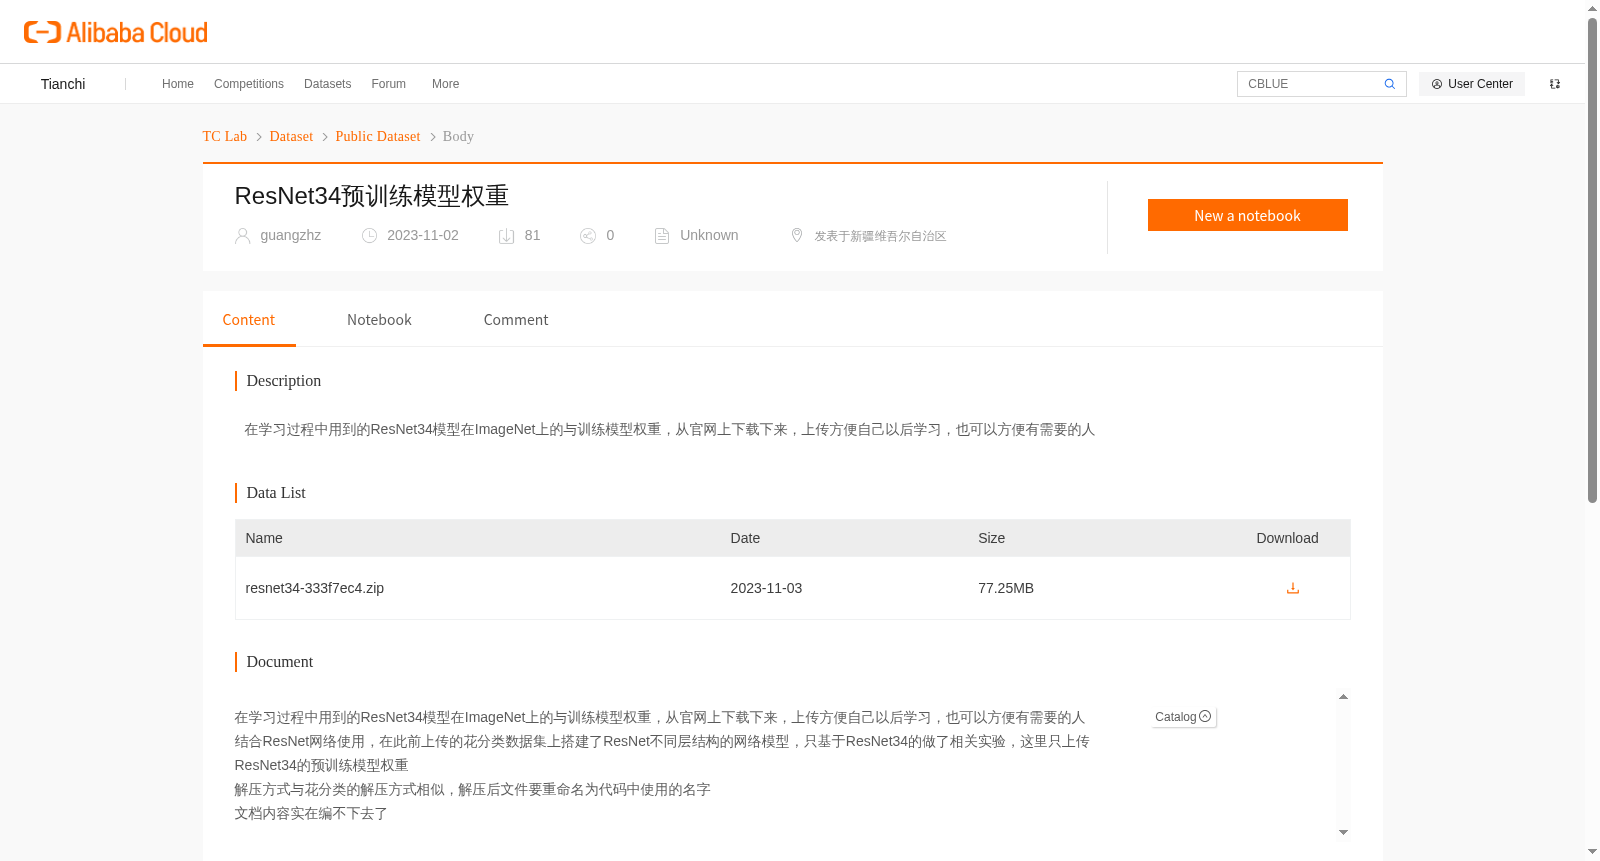The image size is (1600, 861).
Task: Click the Description section heading
Action: click(x=284, y=381)
